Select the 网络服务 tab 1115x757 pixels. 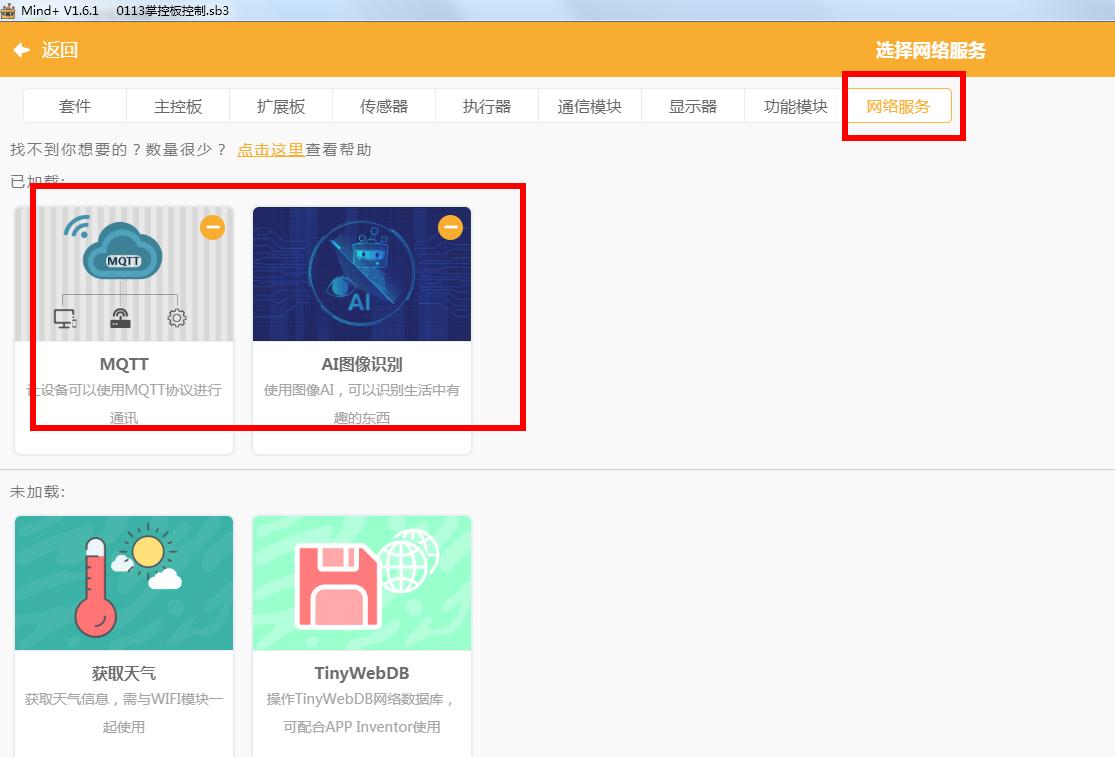[x=899, y=106]
